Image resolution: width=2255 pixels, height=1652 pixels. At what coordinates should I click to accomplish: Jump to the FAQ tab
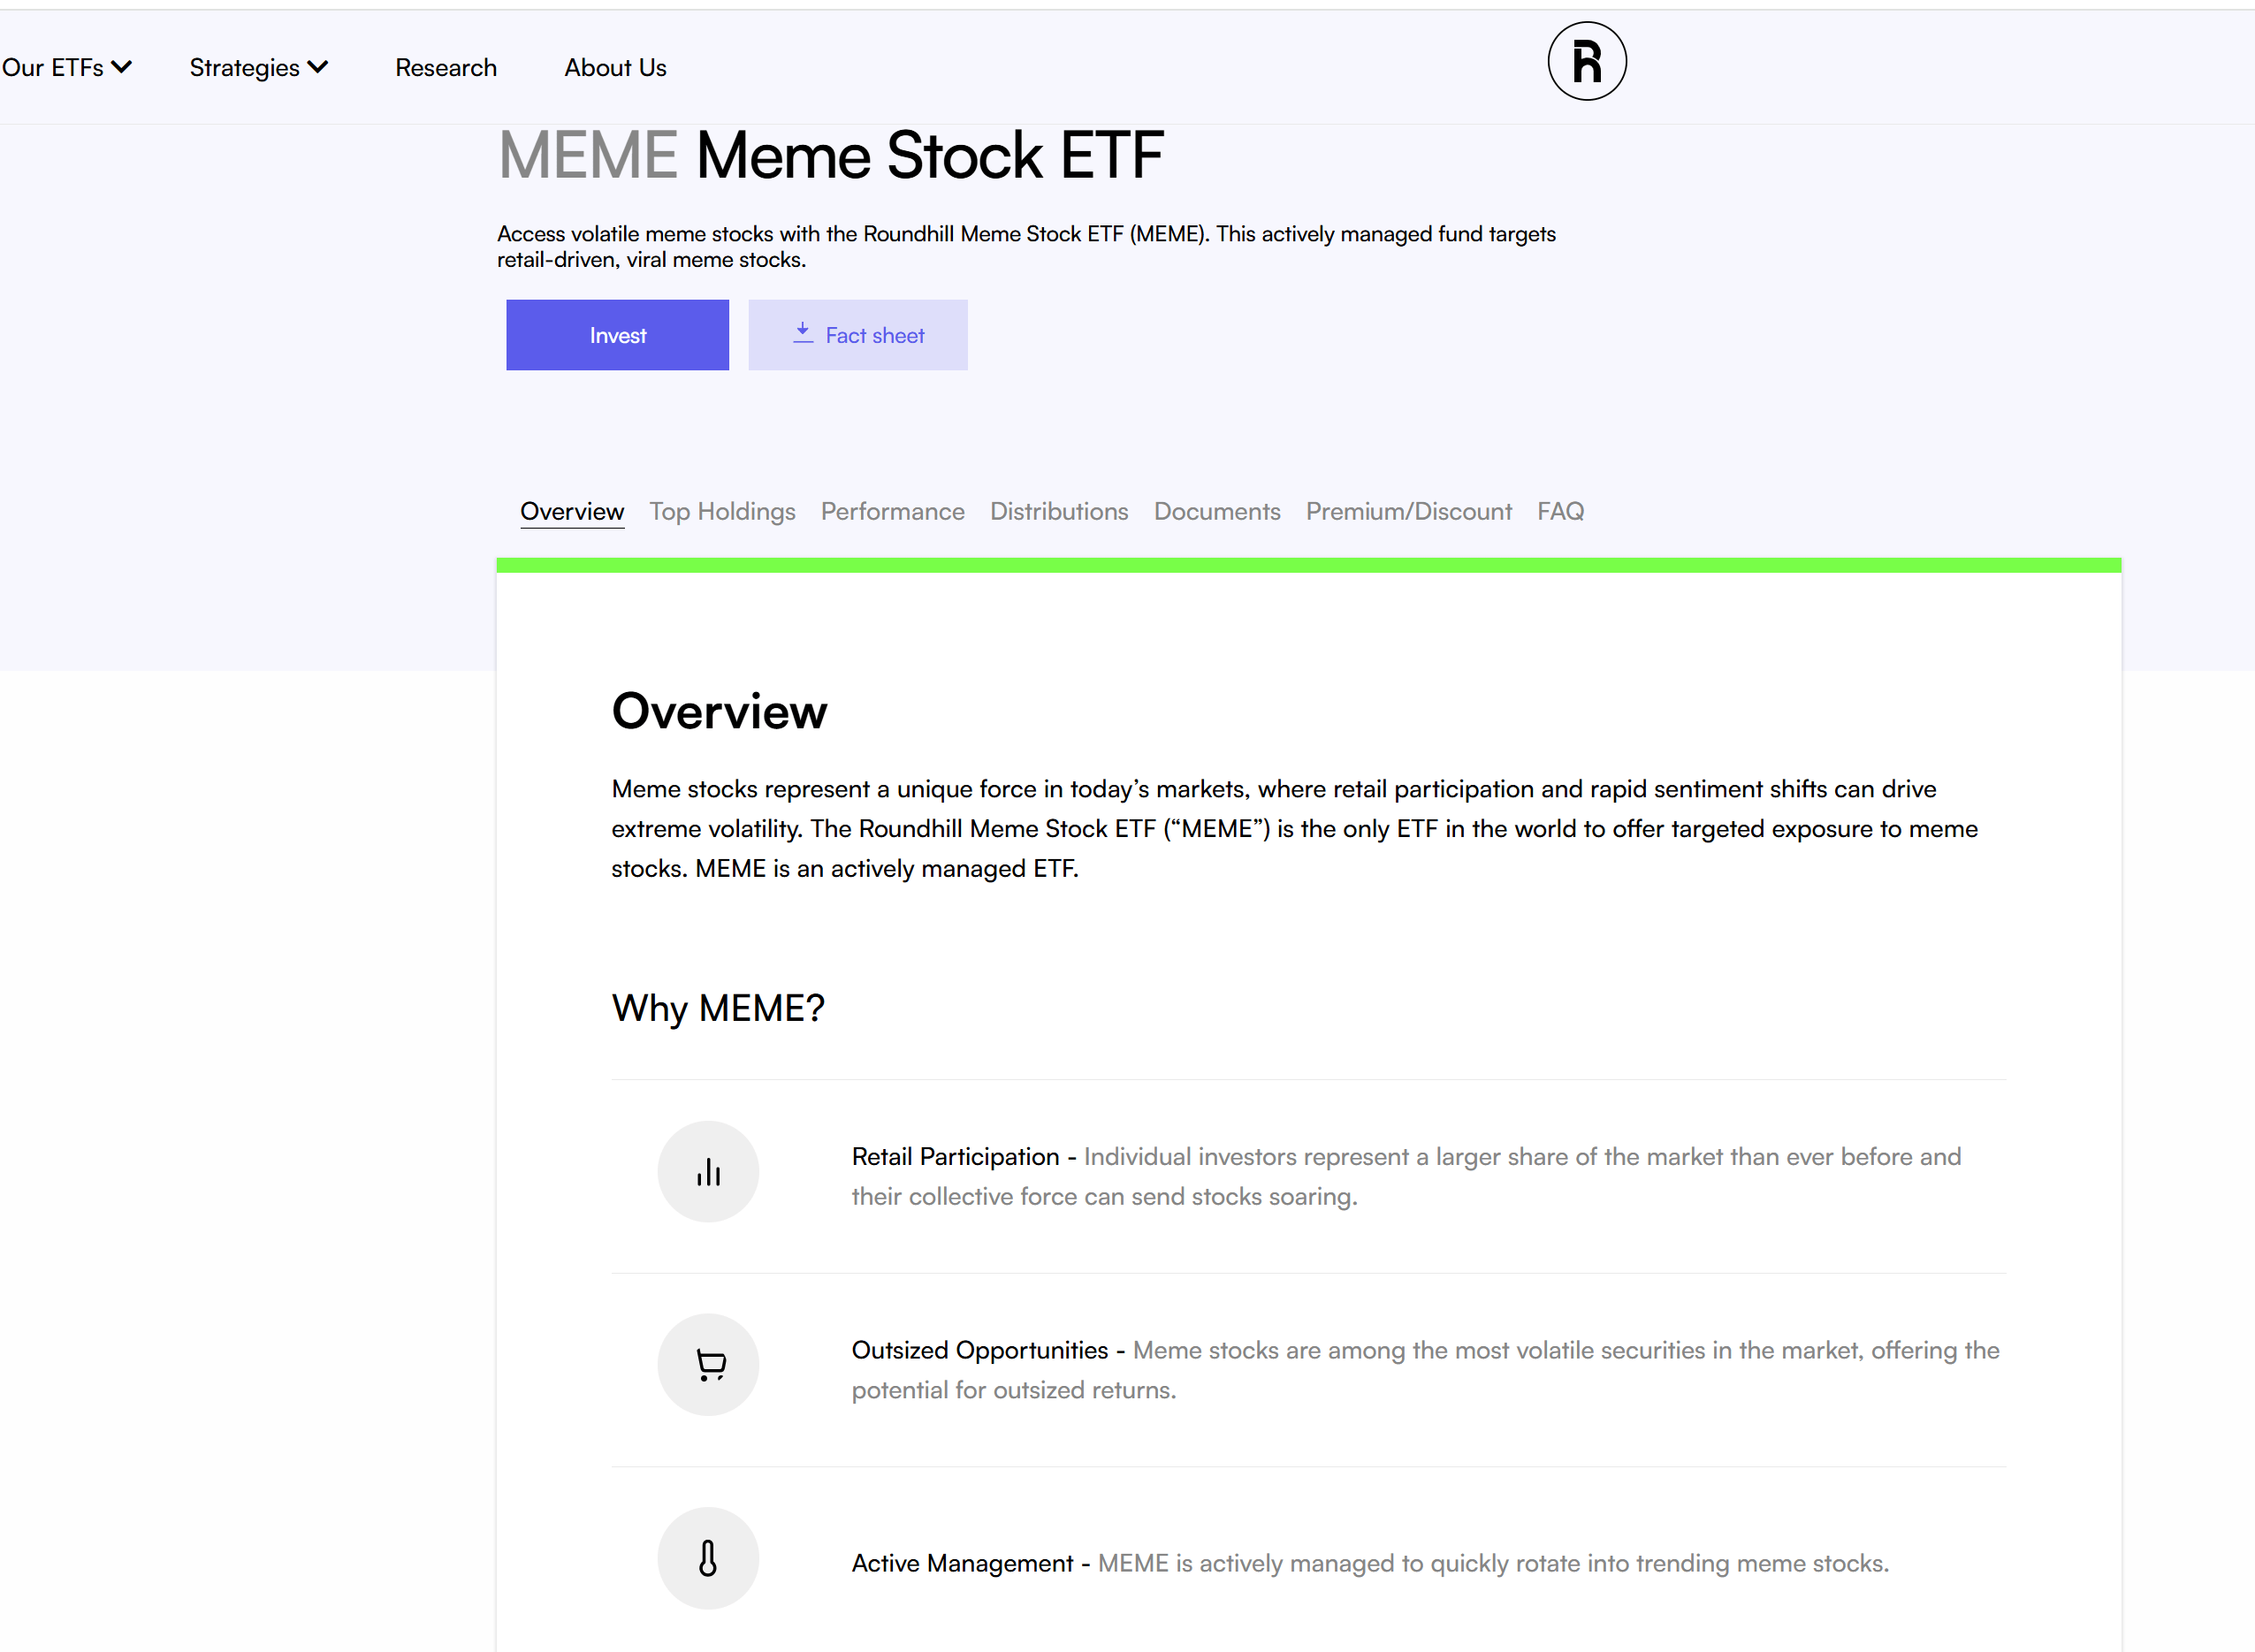tap(1560, 512)
